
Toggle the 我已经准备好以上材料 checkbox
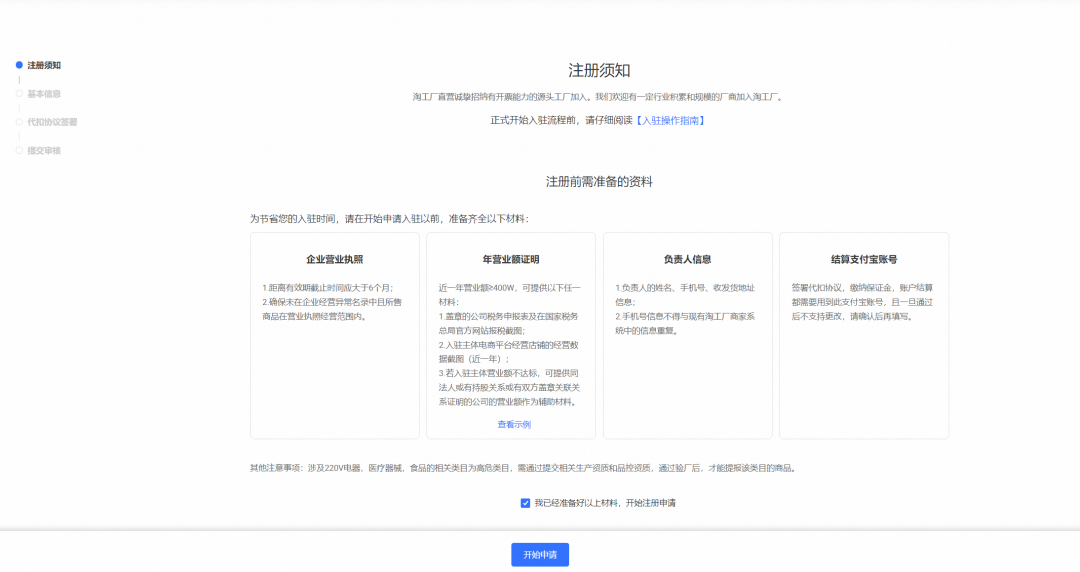tap(526, 503)
